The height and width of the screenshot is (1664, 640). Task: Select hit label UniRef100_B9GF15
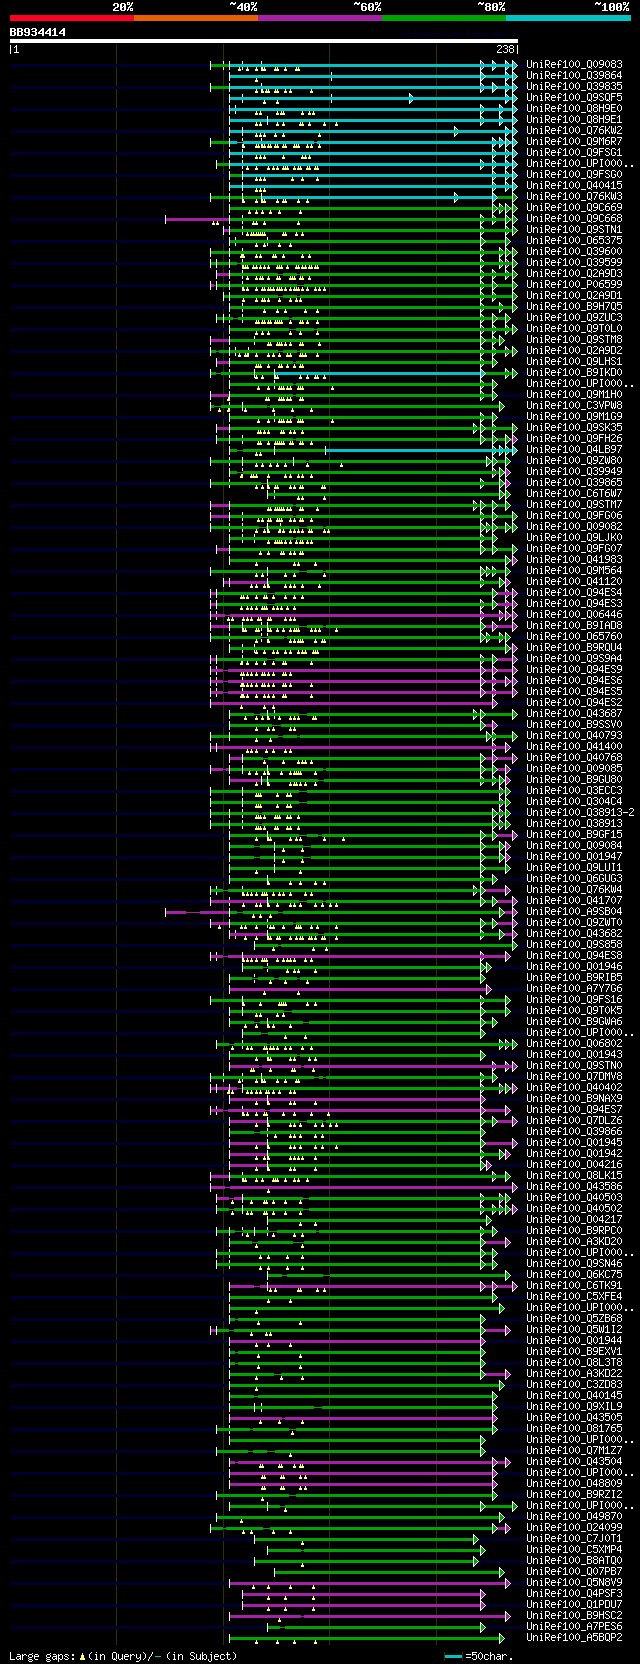point(574,834)
